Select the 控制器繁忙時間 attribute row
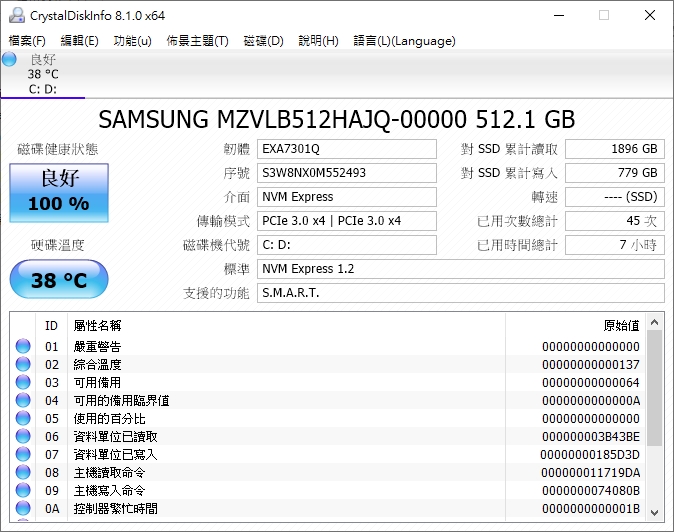The height and width of the screenshot is (532, 674). pyautogui.click(x=328, y=509)
